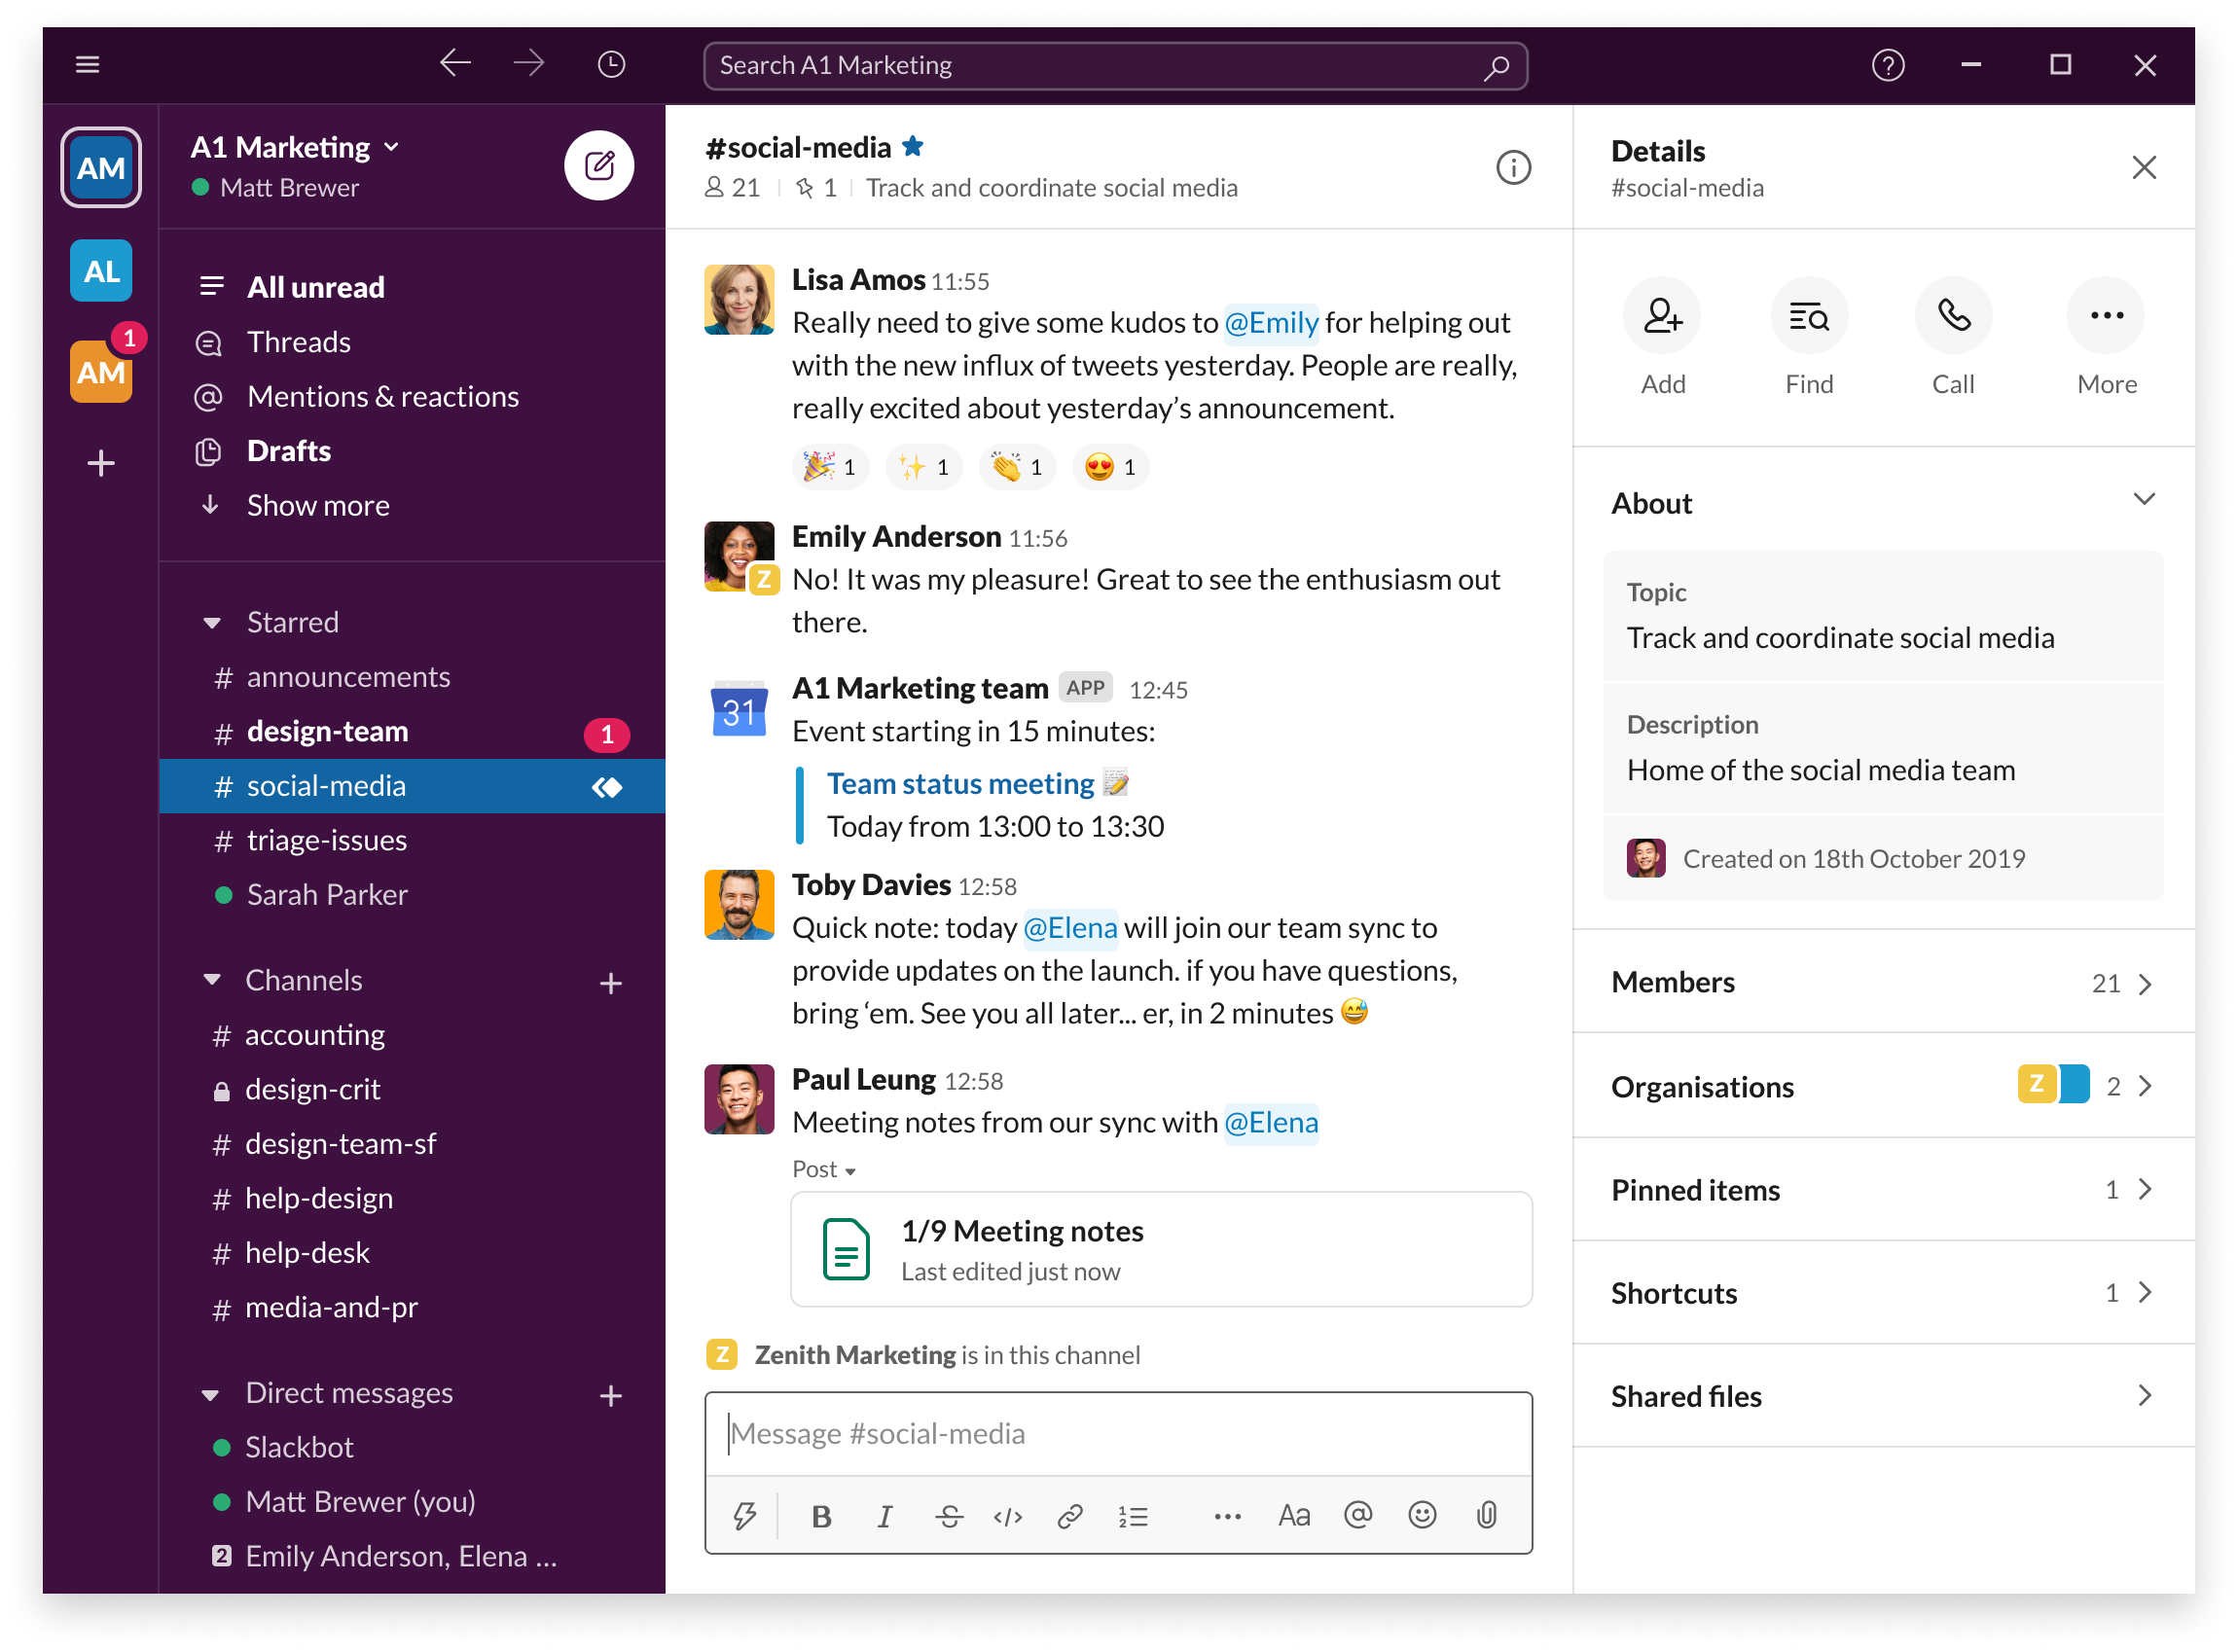Screen dimensions: 2238x1652
Task: Expand the Members section showing 21
Action: coord(1882,982)
